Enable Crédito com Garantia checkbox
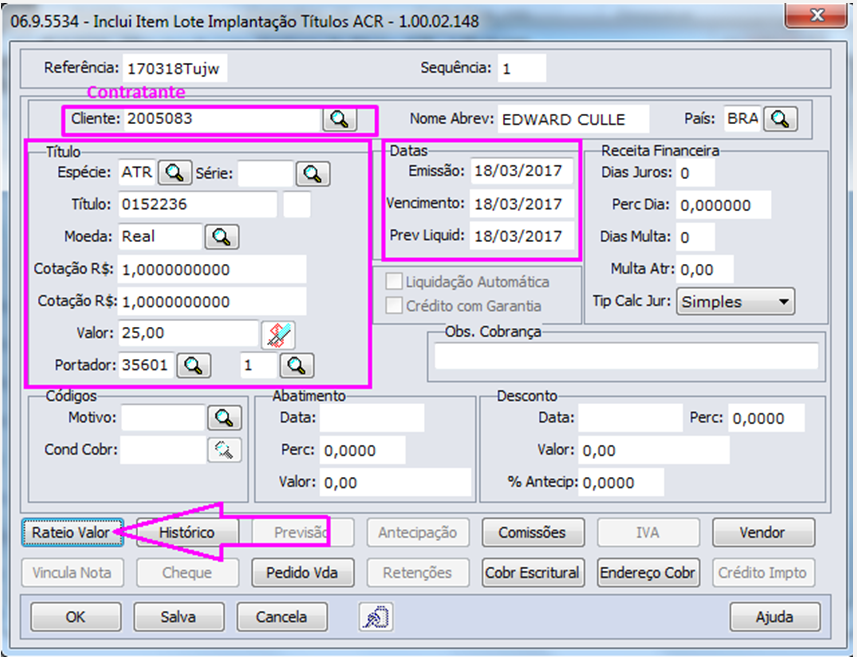Image resolution: width=857 pixels, height=666 pixels. [394, 305]
